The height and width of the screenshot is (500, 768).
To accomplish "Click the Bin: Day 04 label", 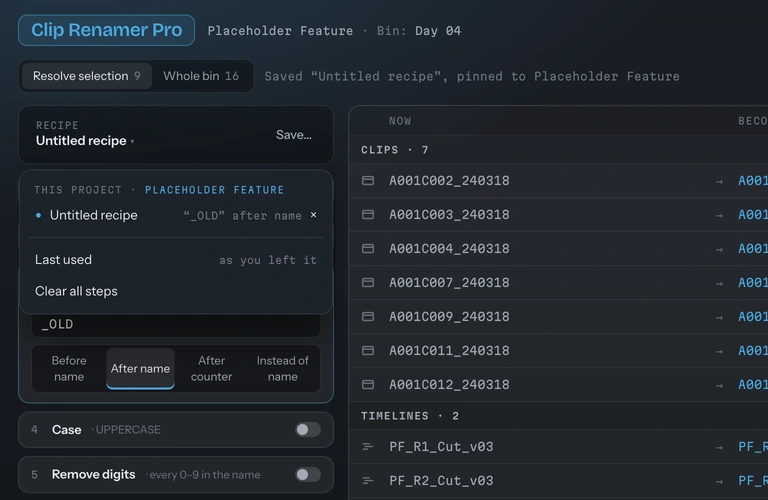I will coord(419,31).
